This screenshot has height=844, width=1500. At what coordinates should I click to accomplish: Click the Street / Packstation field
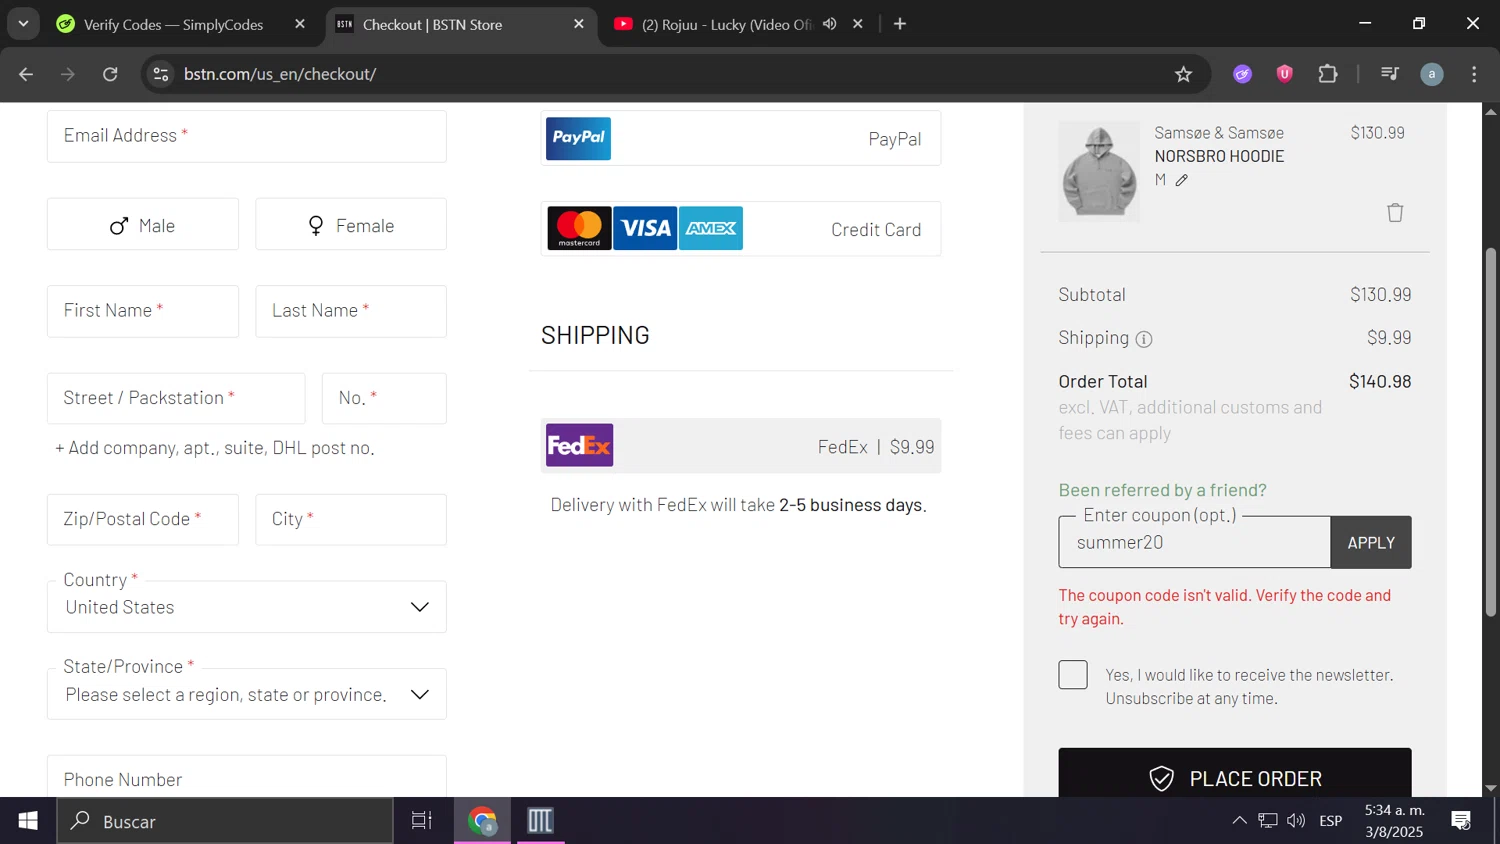pos(176,398)
